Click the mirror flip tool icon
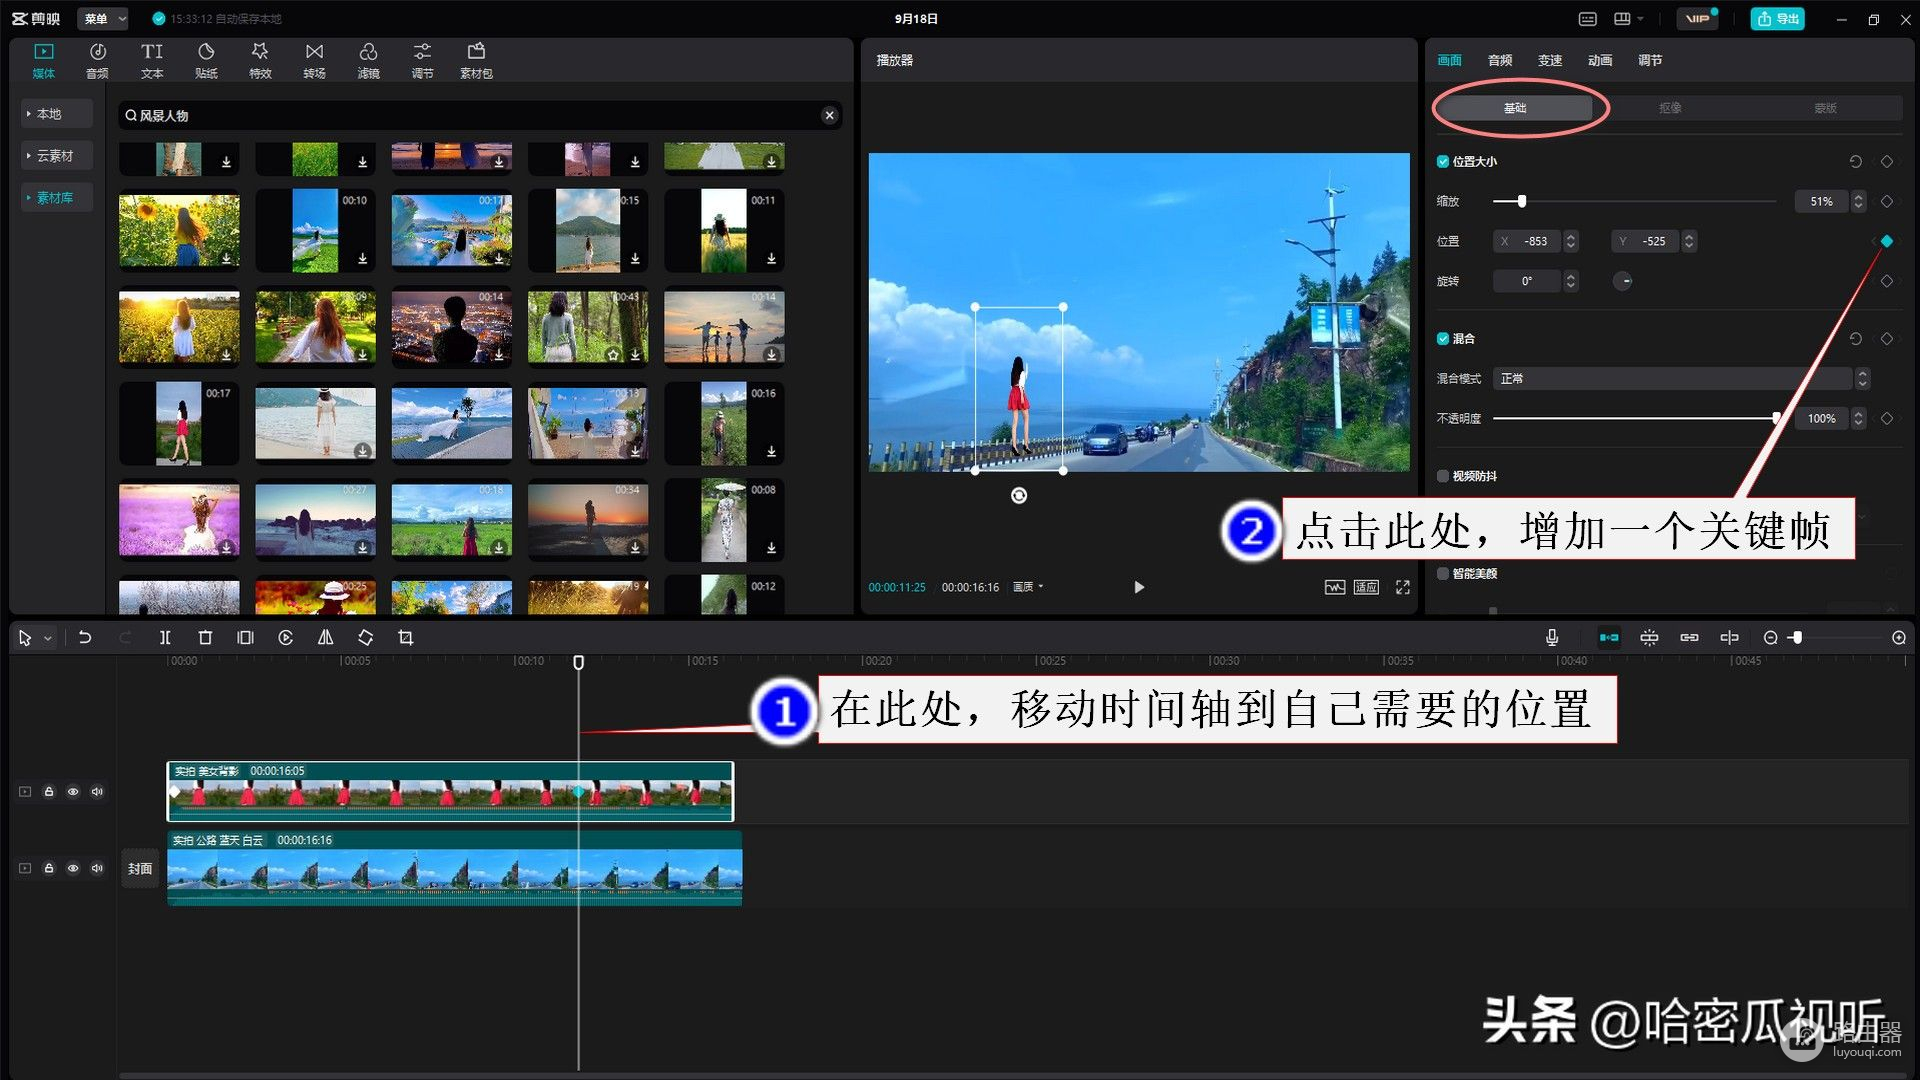This screenshot has height=1080, width=1920. [325, 638]
